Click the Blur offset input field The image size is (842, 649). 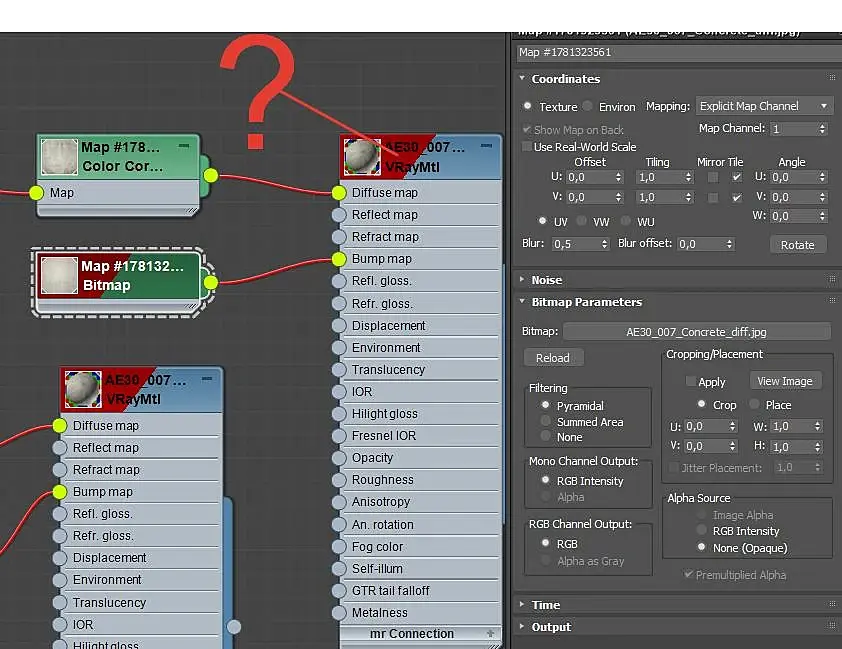point(700,244)
